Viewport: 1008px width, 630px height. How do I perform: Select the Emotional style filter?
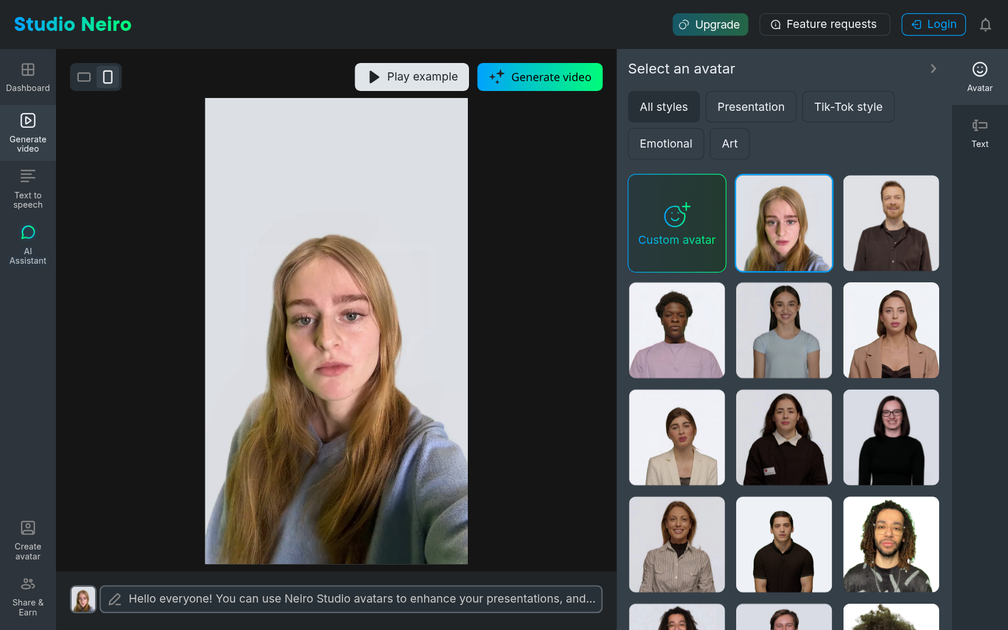pos(666,144)
